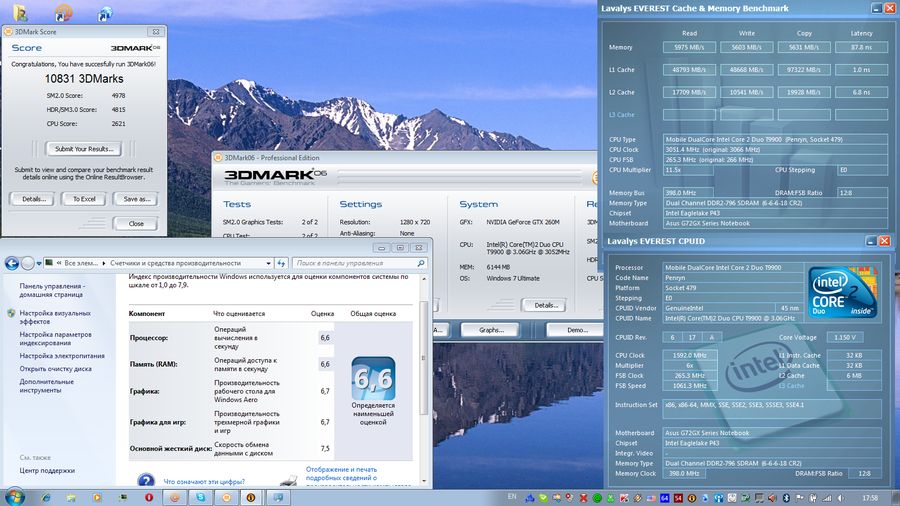Click the 'To Excel' button
Image resolution: width=900 pixels, height=506 pixels.
point(83,199)
